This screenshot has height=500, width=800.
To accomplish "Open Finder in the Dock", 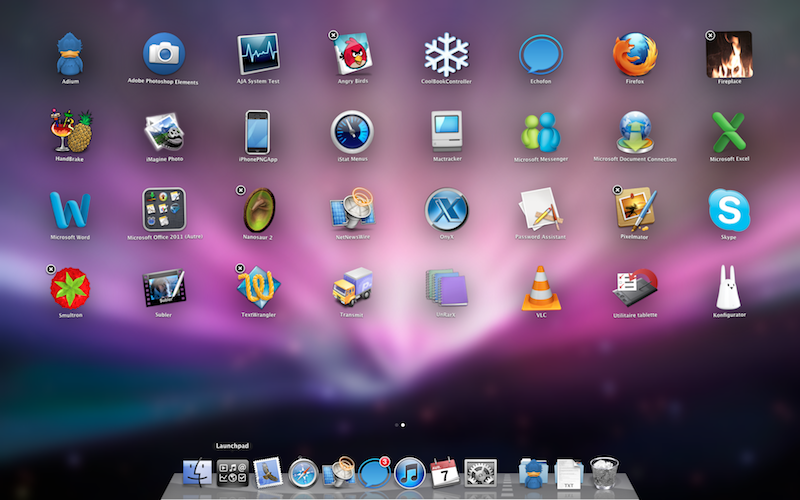I will (197, 472).
